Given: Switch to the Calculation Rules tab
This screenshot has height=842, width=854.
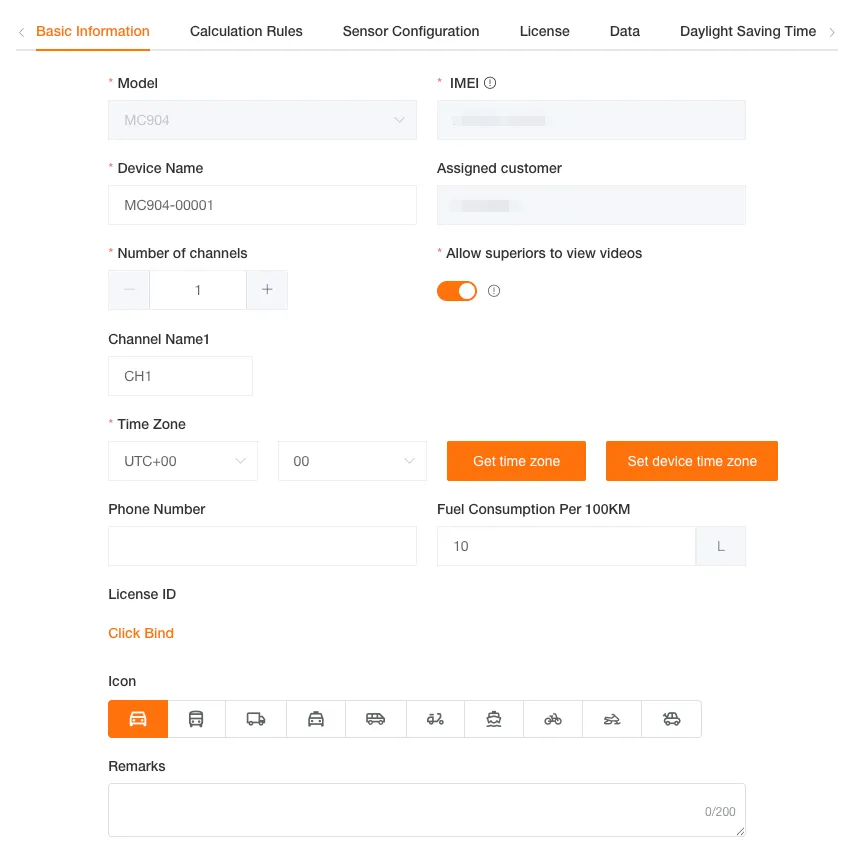Looking at the screenshot, I should pyautogui.click(x=246, y=31).
